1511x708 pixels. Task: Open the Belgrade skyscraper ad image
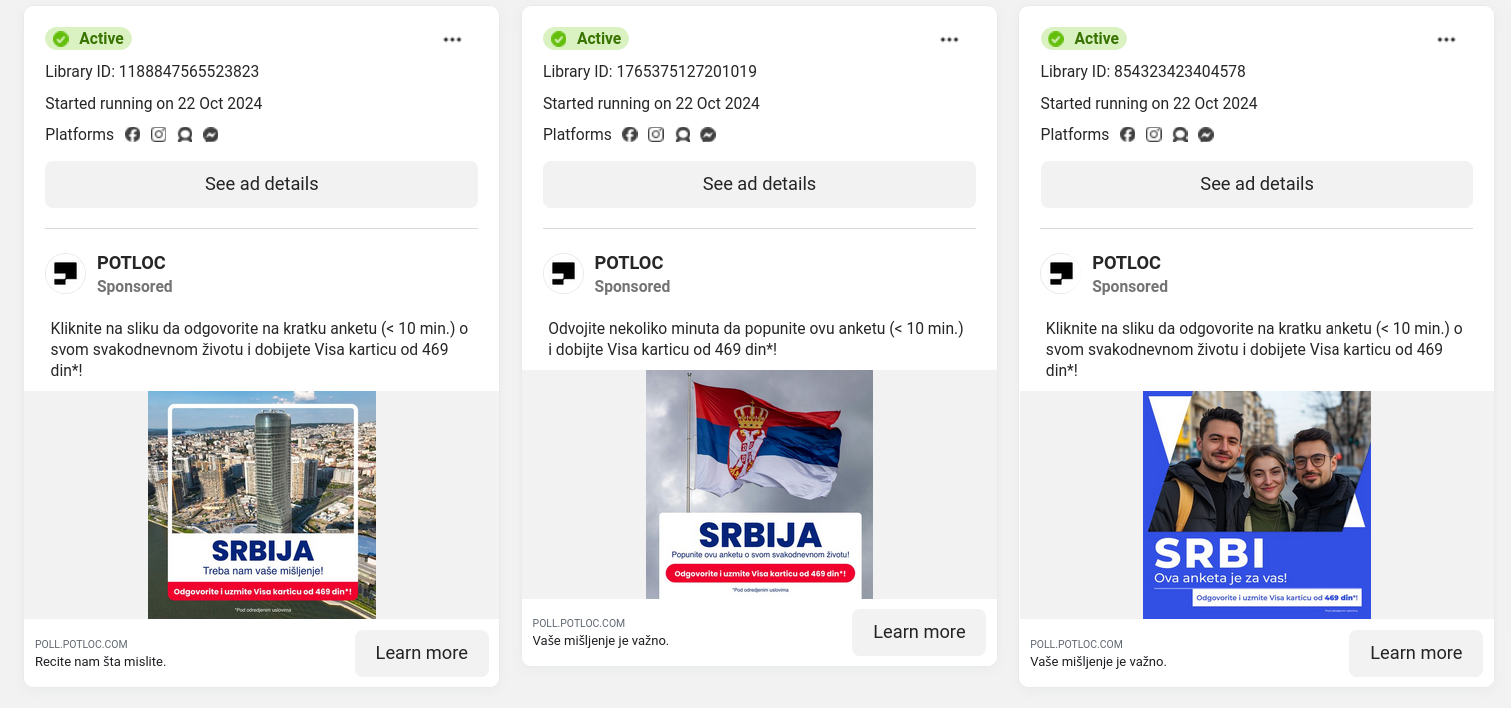[262, 505]
